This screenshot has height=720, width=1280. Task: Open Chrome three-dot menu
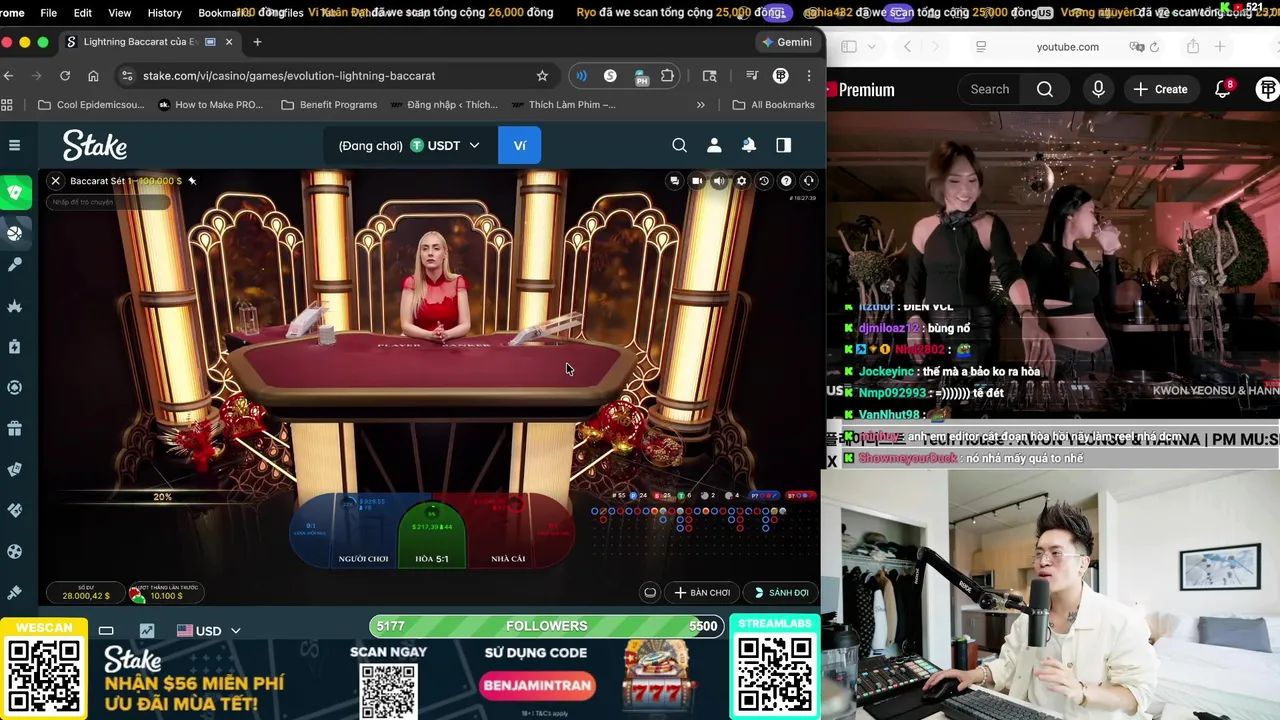click(809, 76)
